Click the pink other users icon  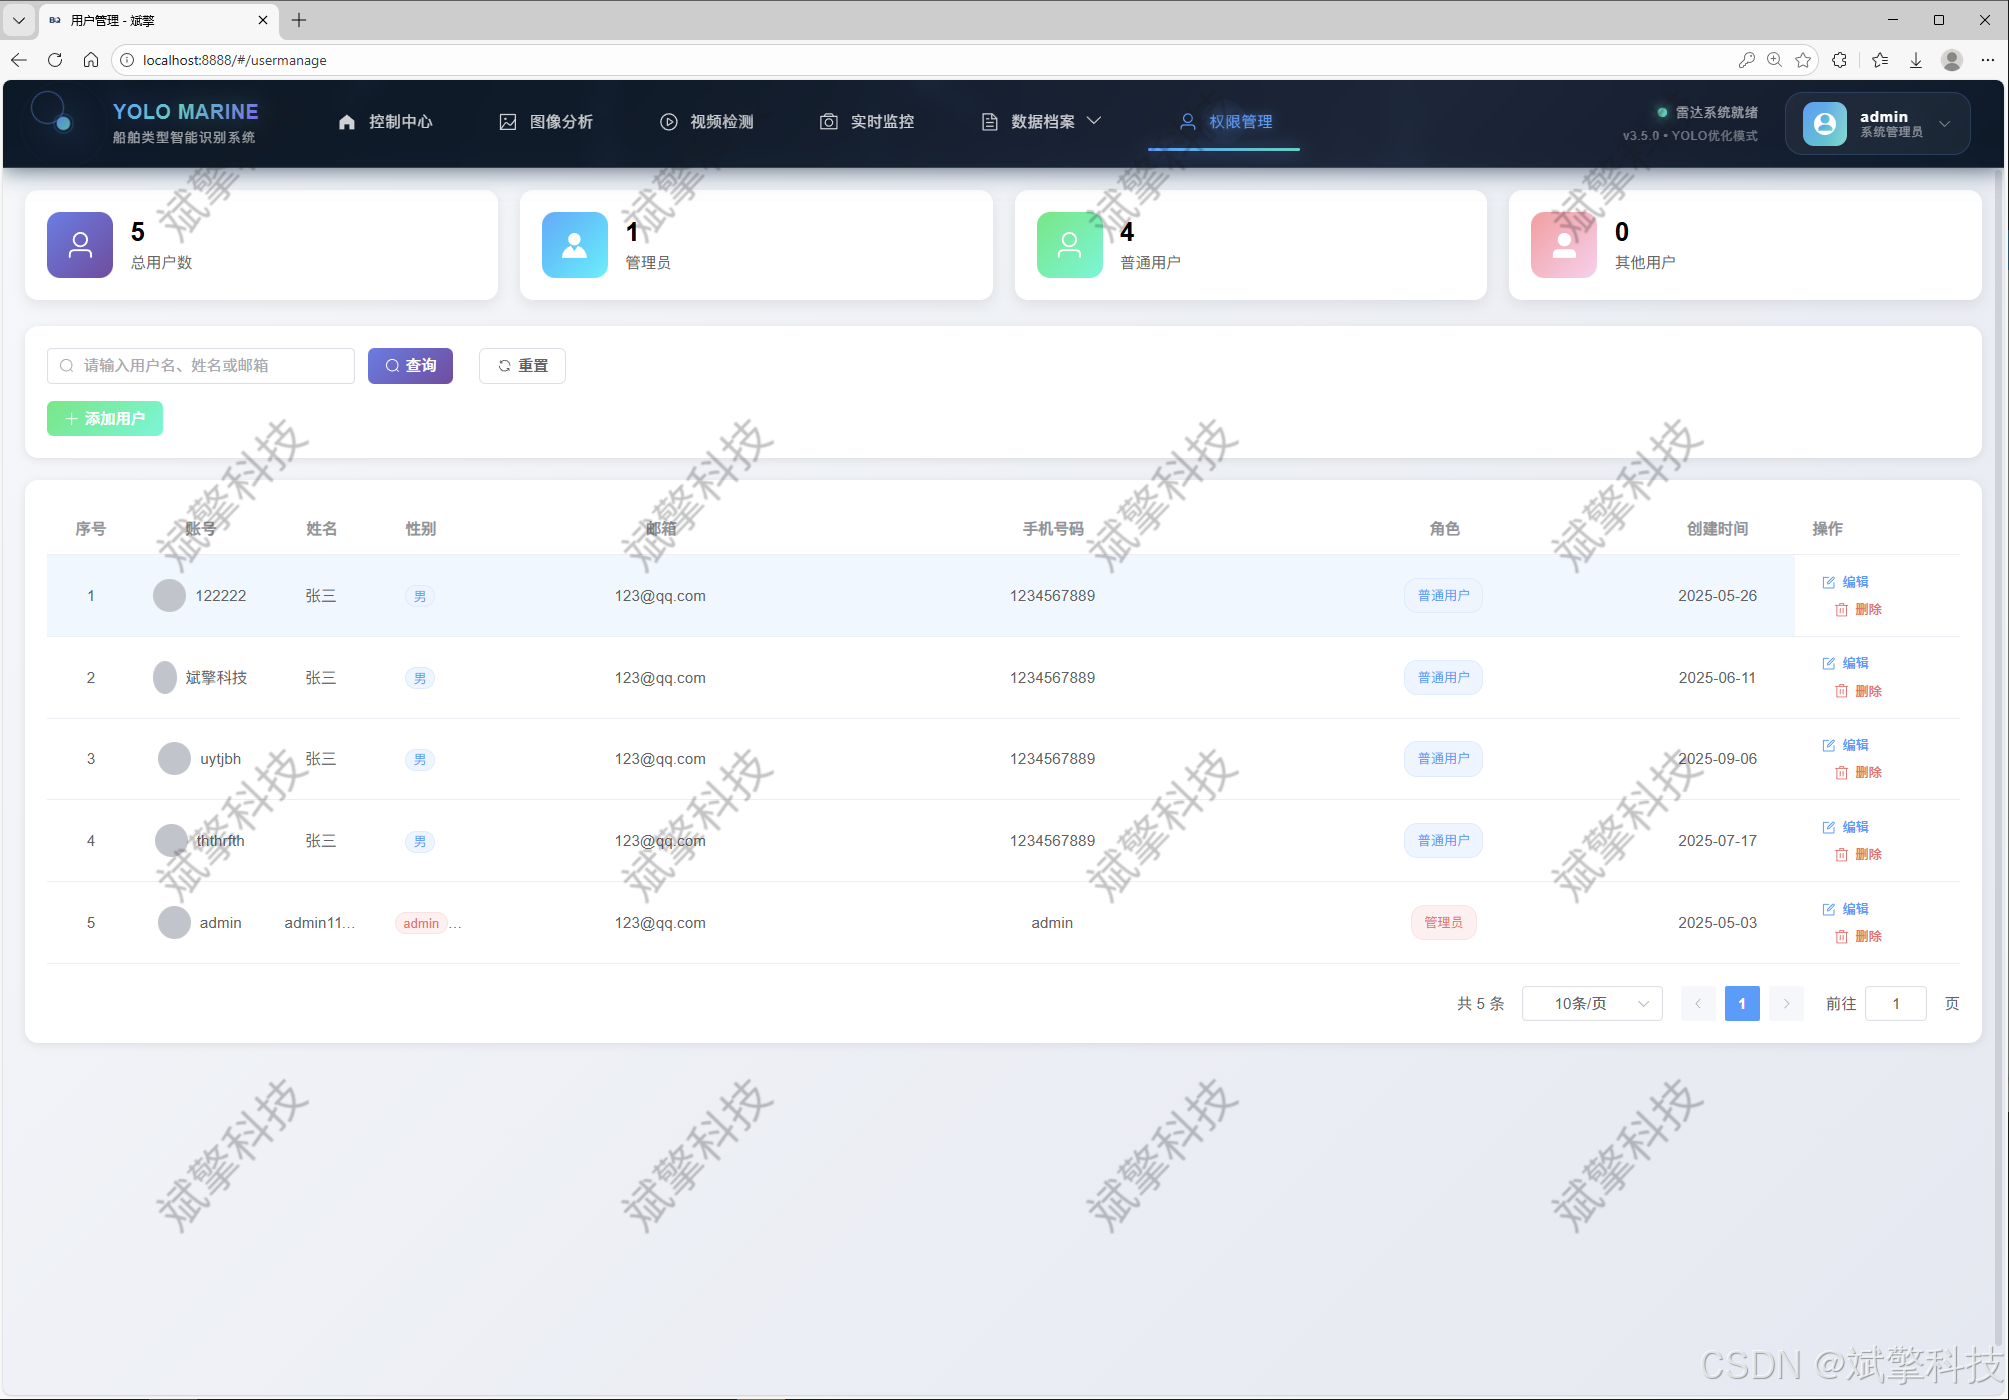pos(1563,245)
